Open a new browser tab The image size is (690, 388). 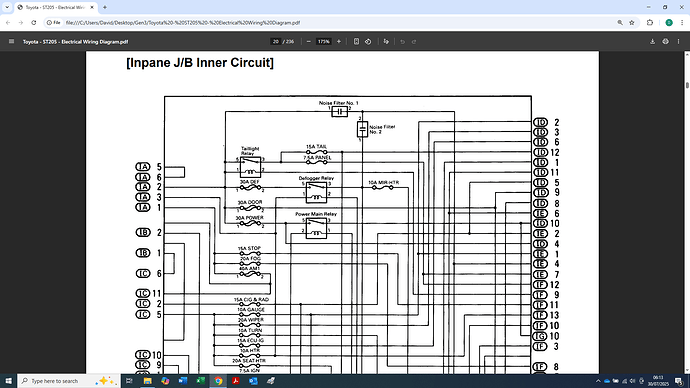tap(105, 7)
